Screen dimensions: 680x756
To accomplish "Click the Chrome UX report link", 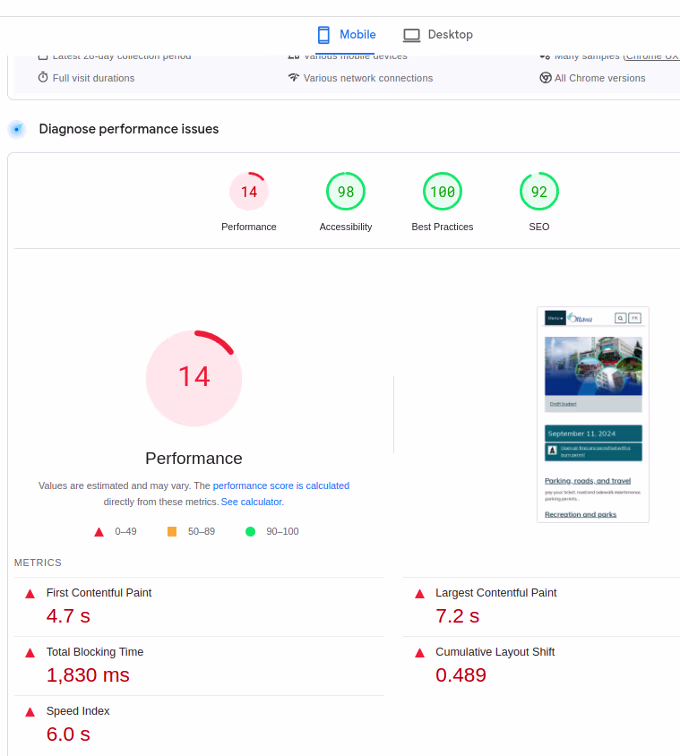I will coord(652,57).
